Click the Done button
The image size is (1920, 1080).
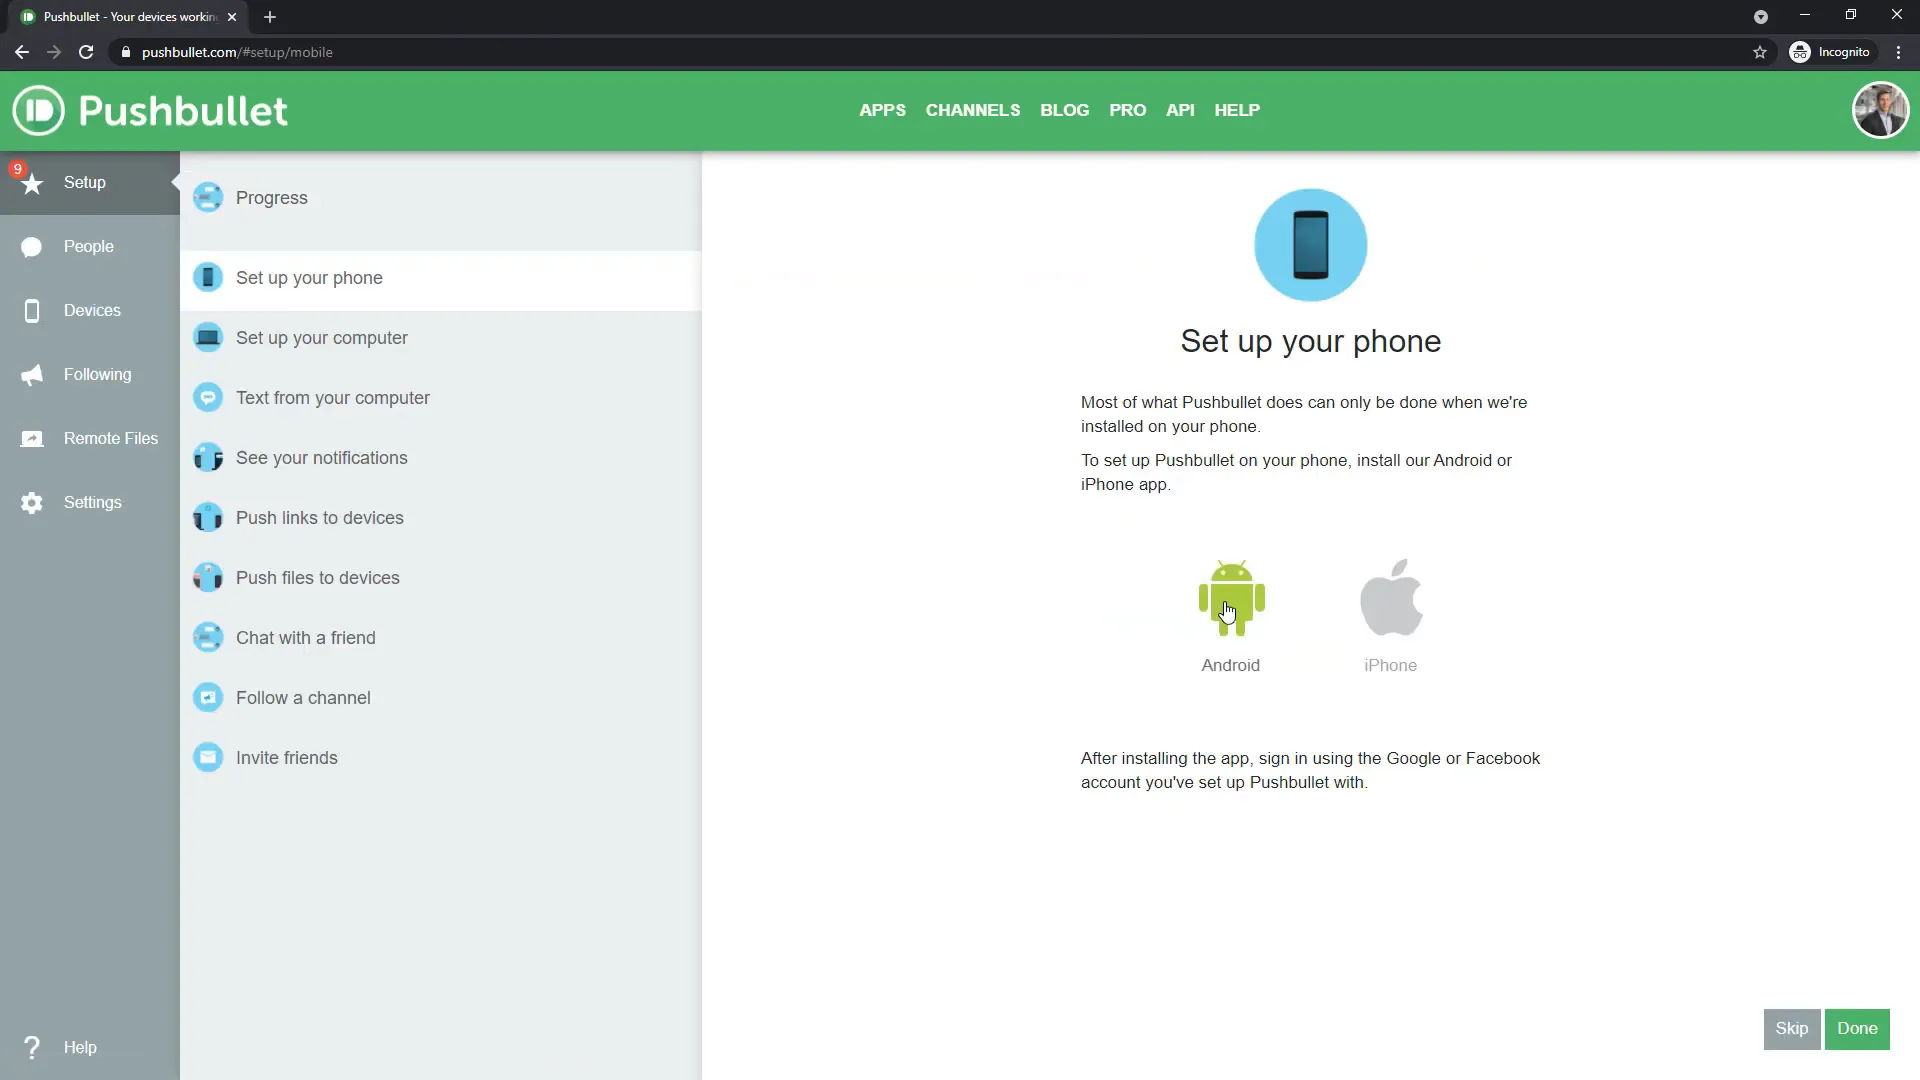point(1857,1028)
